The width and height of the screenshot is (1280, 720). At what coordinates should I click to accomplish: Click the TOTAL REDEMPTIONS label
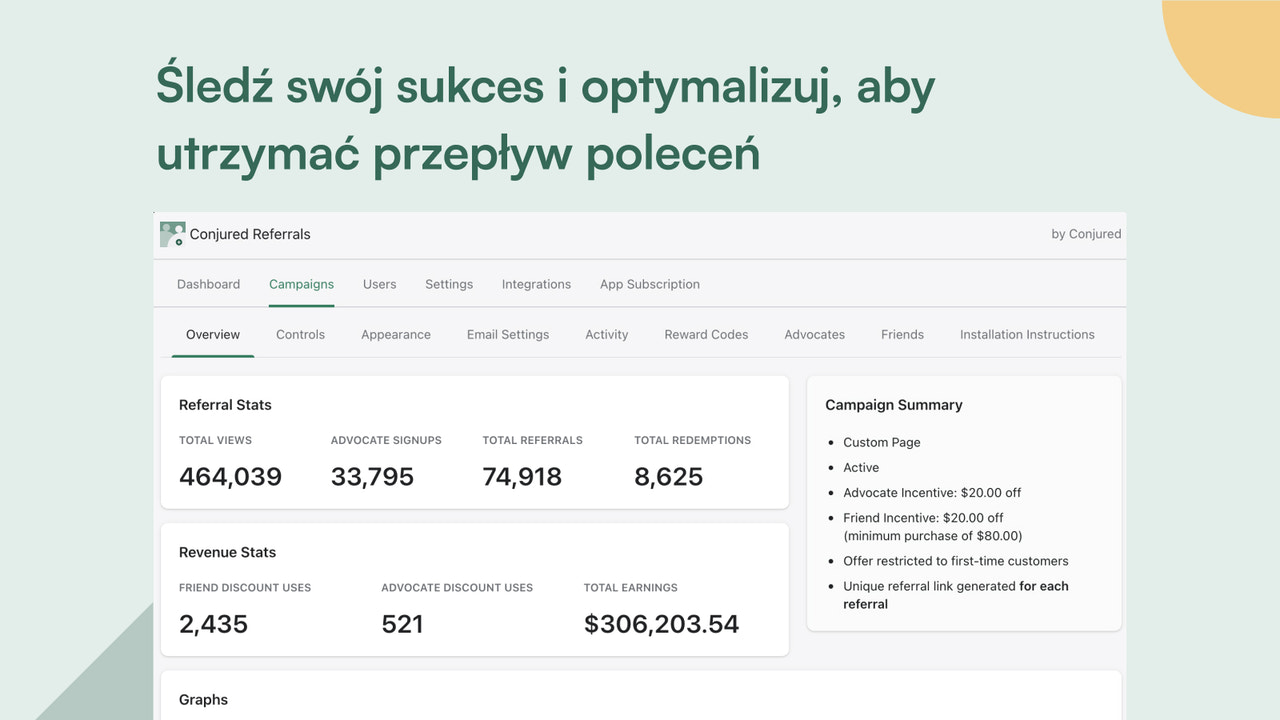pyautogui.click(x=692, y=440)
